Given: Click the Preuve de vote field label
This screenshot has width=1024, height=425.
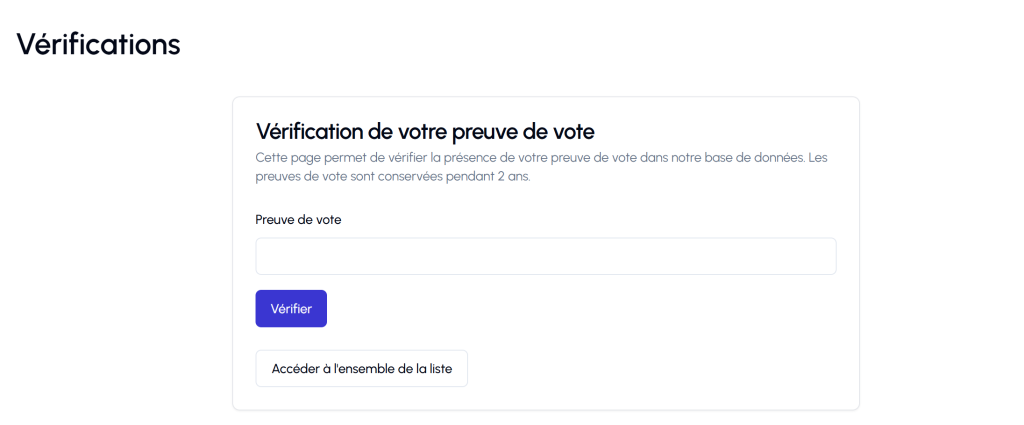Looking at the screenshot, I should pyautogui.click(x=298, y=220).
